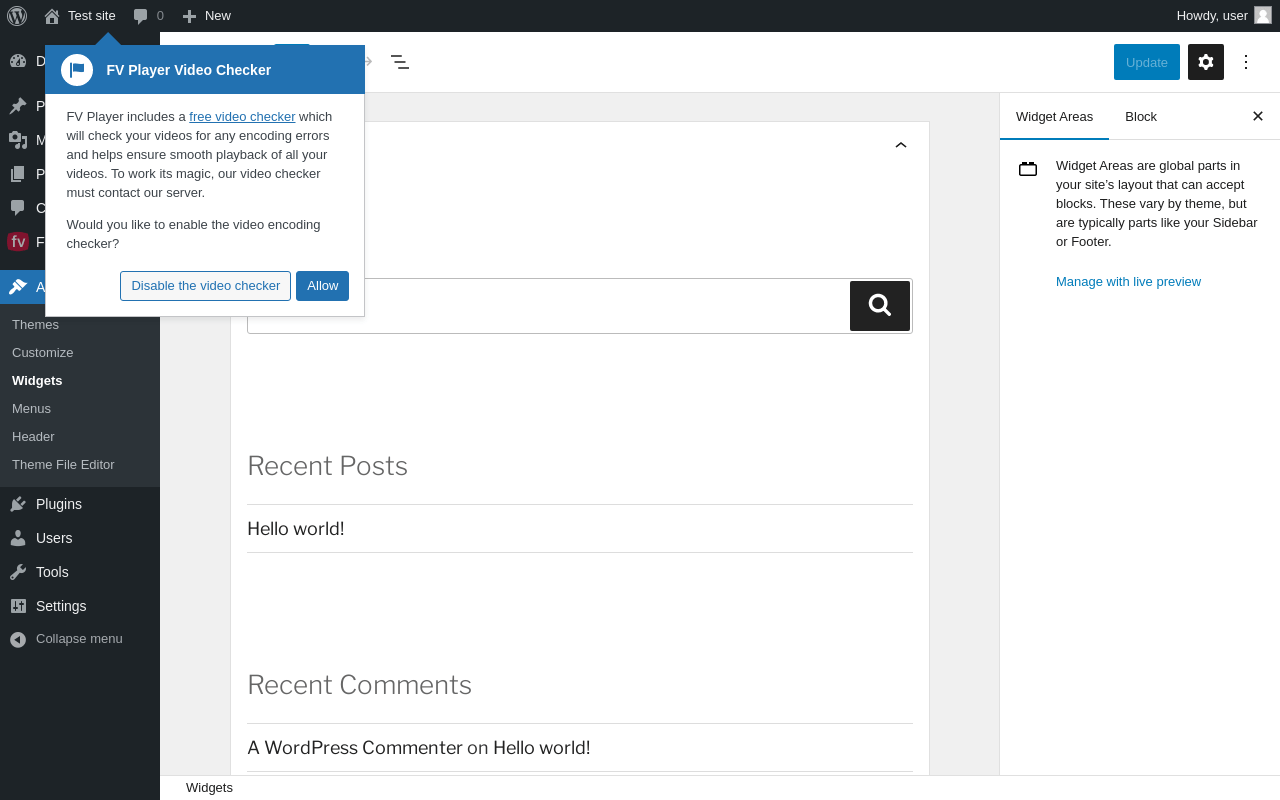Open Plugins in the sidebar

pyautogui.click(x=59, y=504)
